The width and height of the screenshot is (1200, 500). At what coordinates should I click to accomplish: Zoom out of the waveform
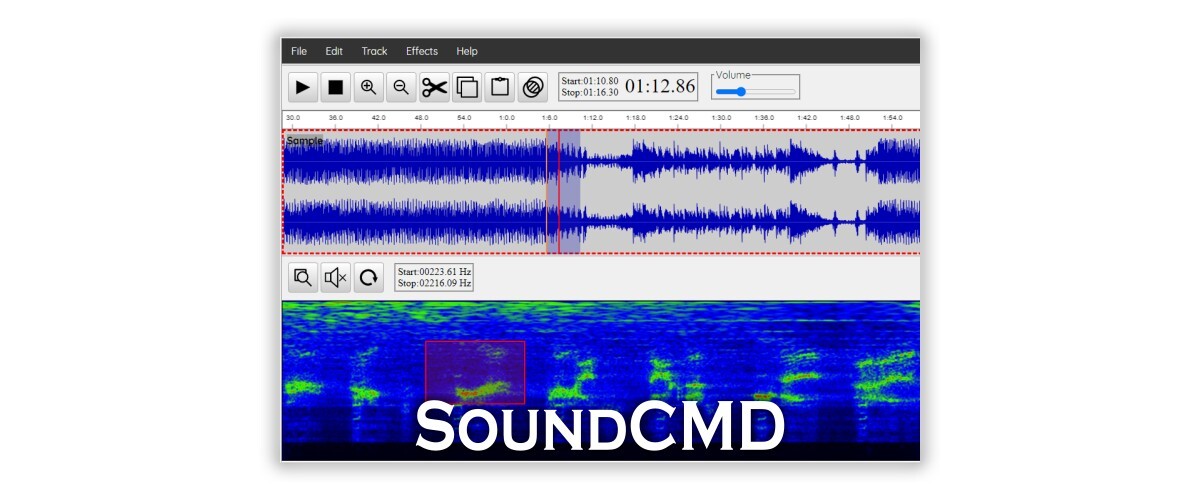(x=401, y=87)
